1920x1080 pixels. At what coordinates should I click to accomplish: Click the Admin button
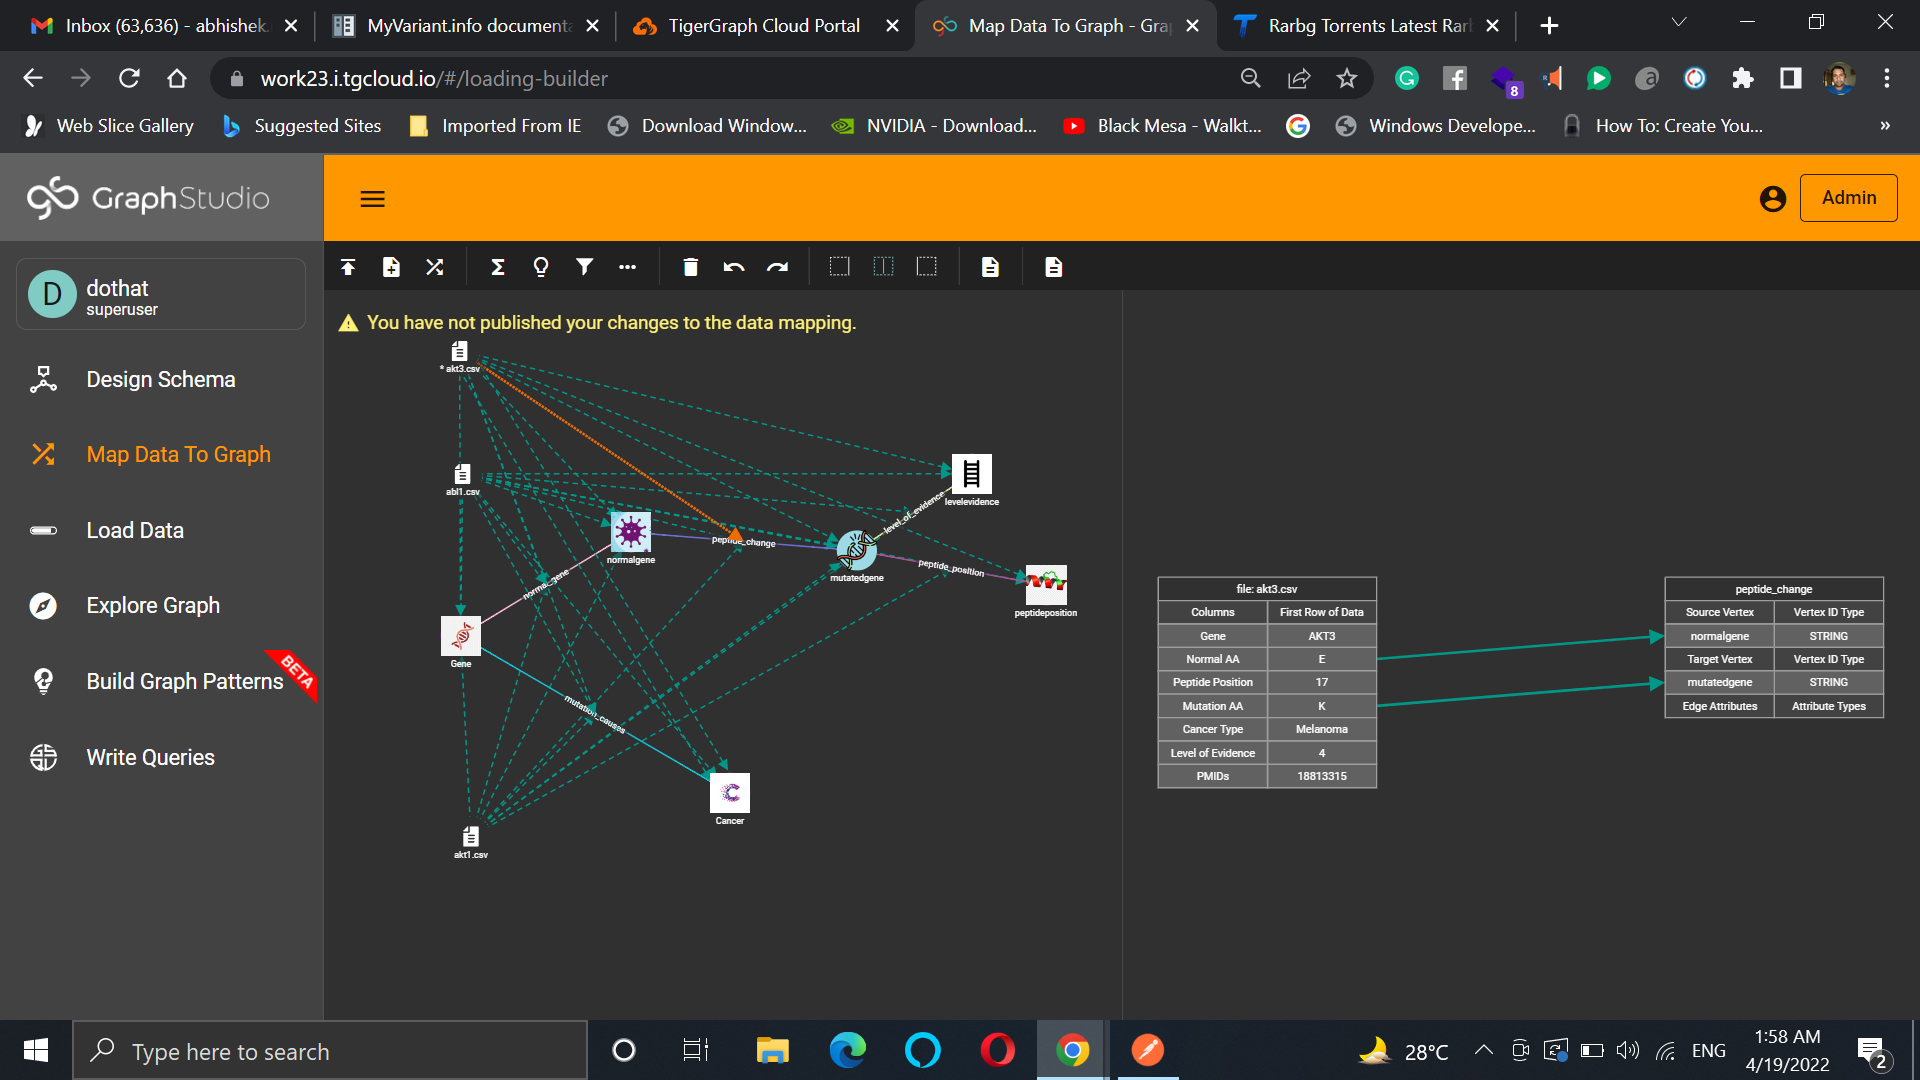click(x=1848, y=198)
